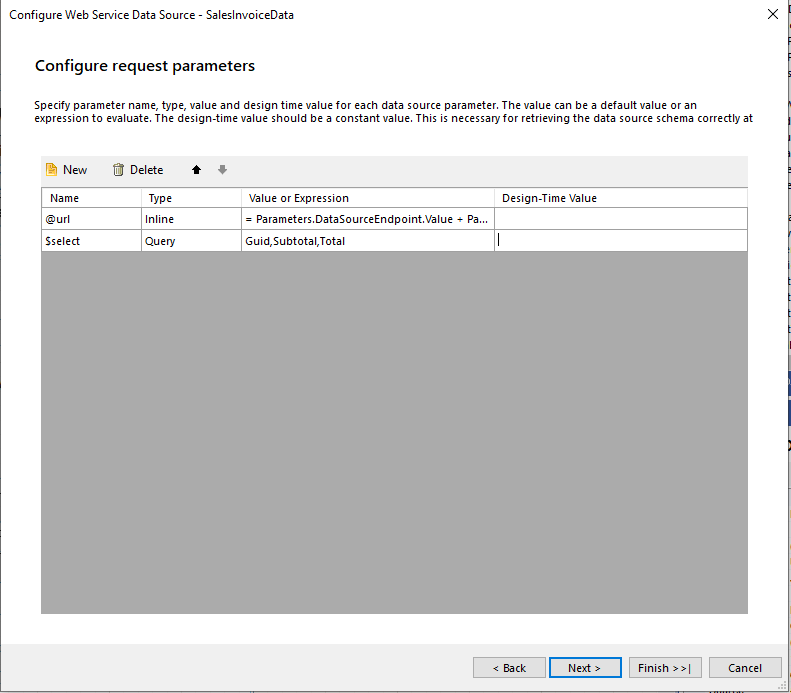Viewport: 791px width, 693px height.
Task: Cancel the data source wizard
Action: pos(745,668)
